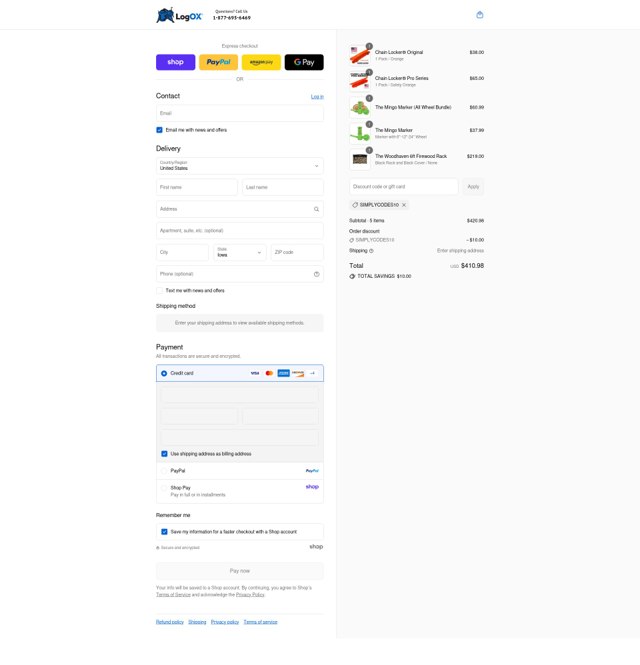
Task: Click the PayPal logo in payment row
Action: click(312, 471)
